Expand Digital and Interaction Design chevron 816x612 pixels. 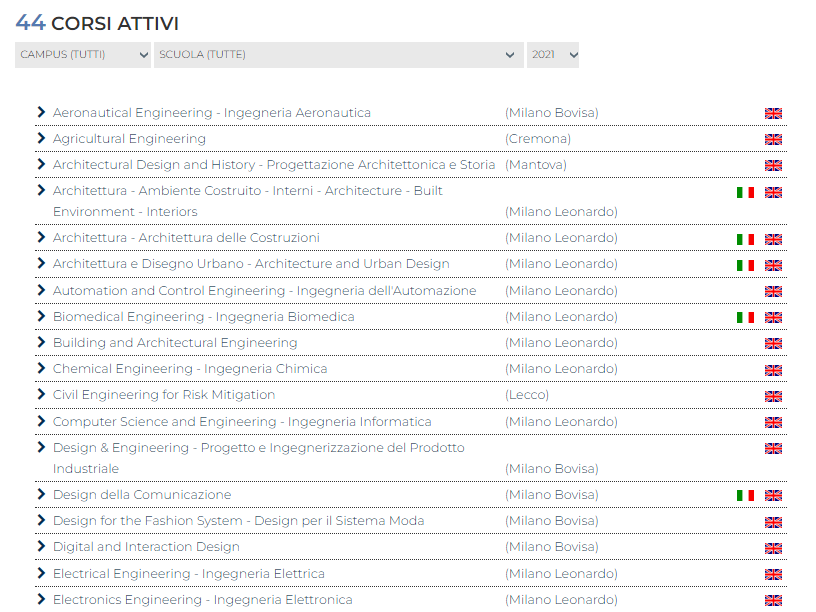point(42,546)
